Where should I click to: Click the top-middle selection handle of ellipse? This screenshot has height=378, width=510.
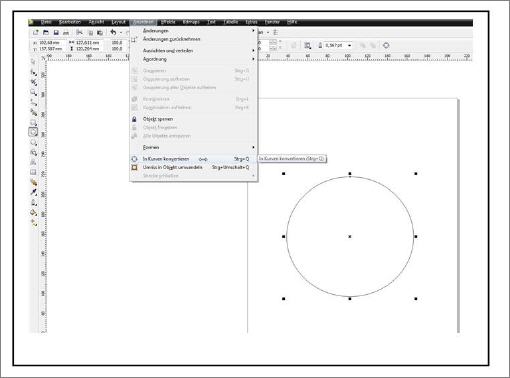coord(350,174)
